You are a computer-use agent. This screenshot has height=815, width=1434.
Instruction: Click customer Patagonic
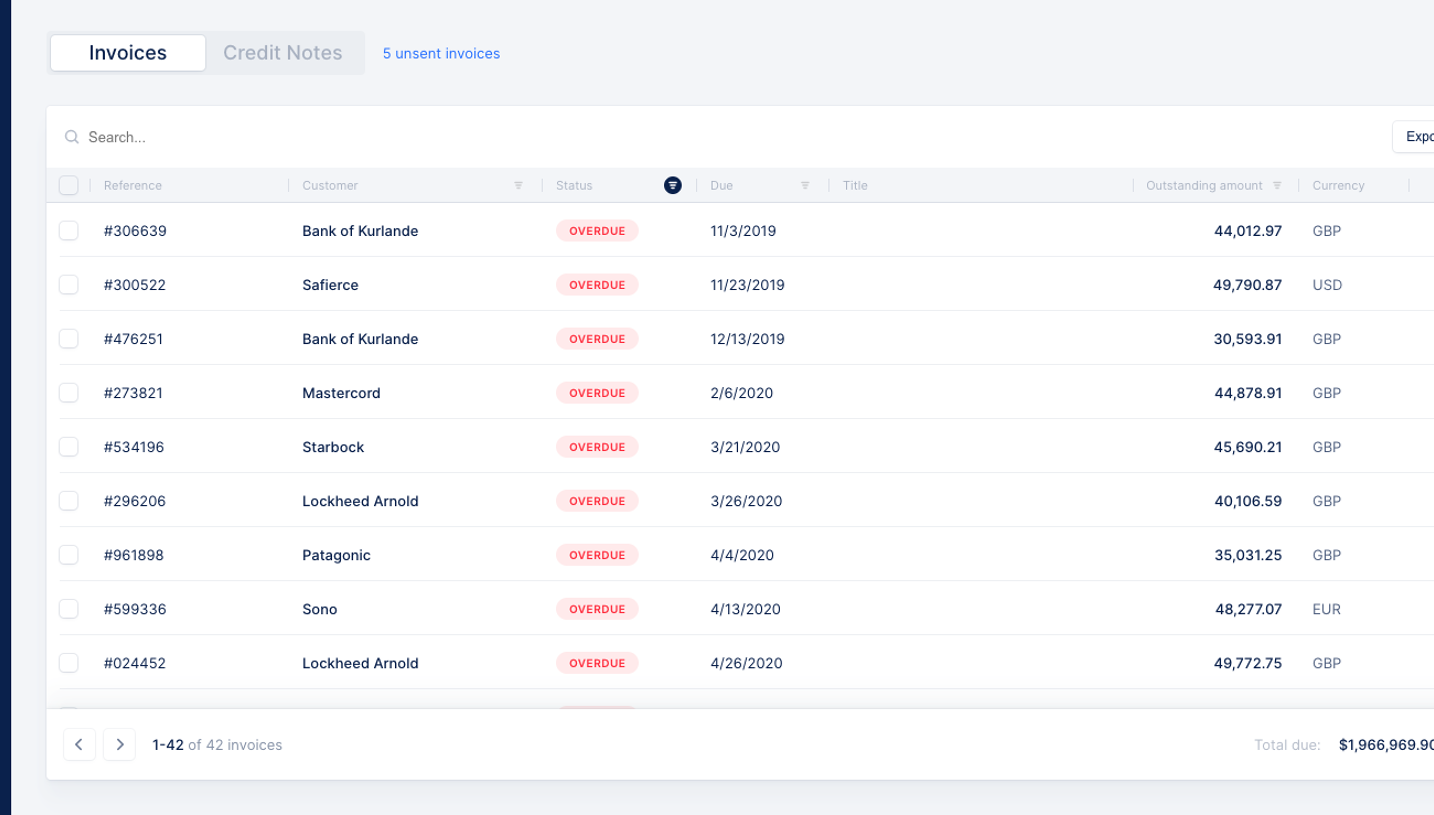point(336,555)
